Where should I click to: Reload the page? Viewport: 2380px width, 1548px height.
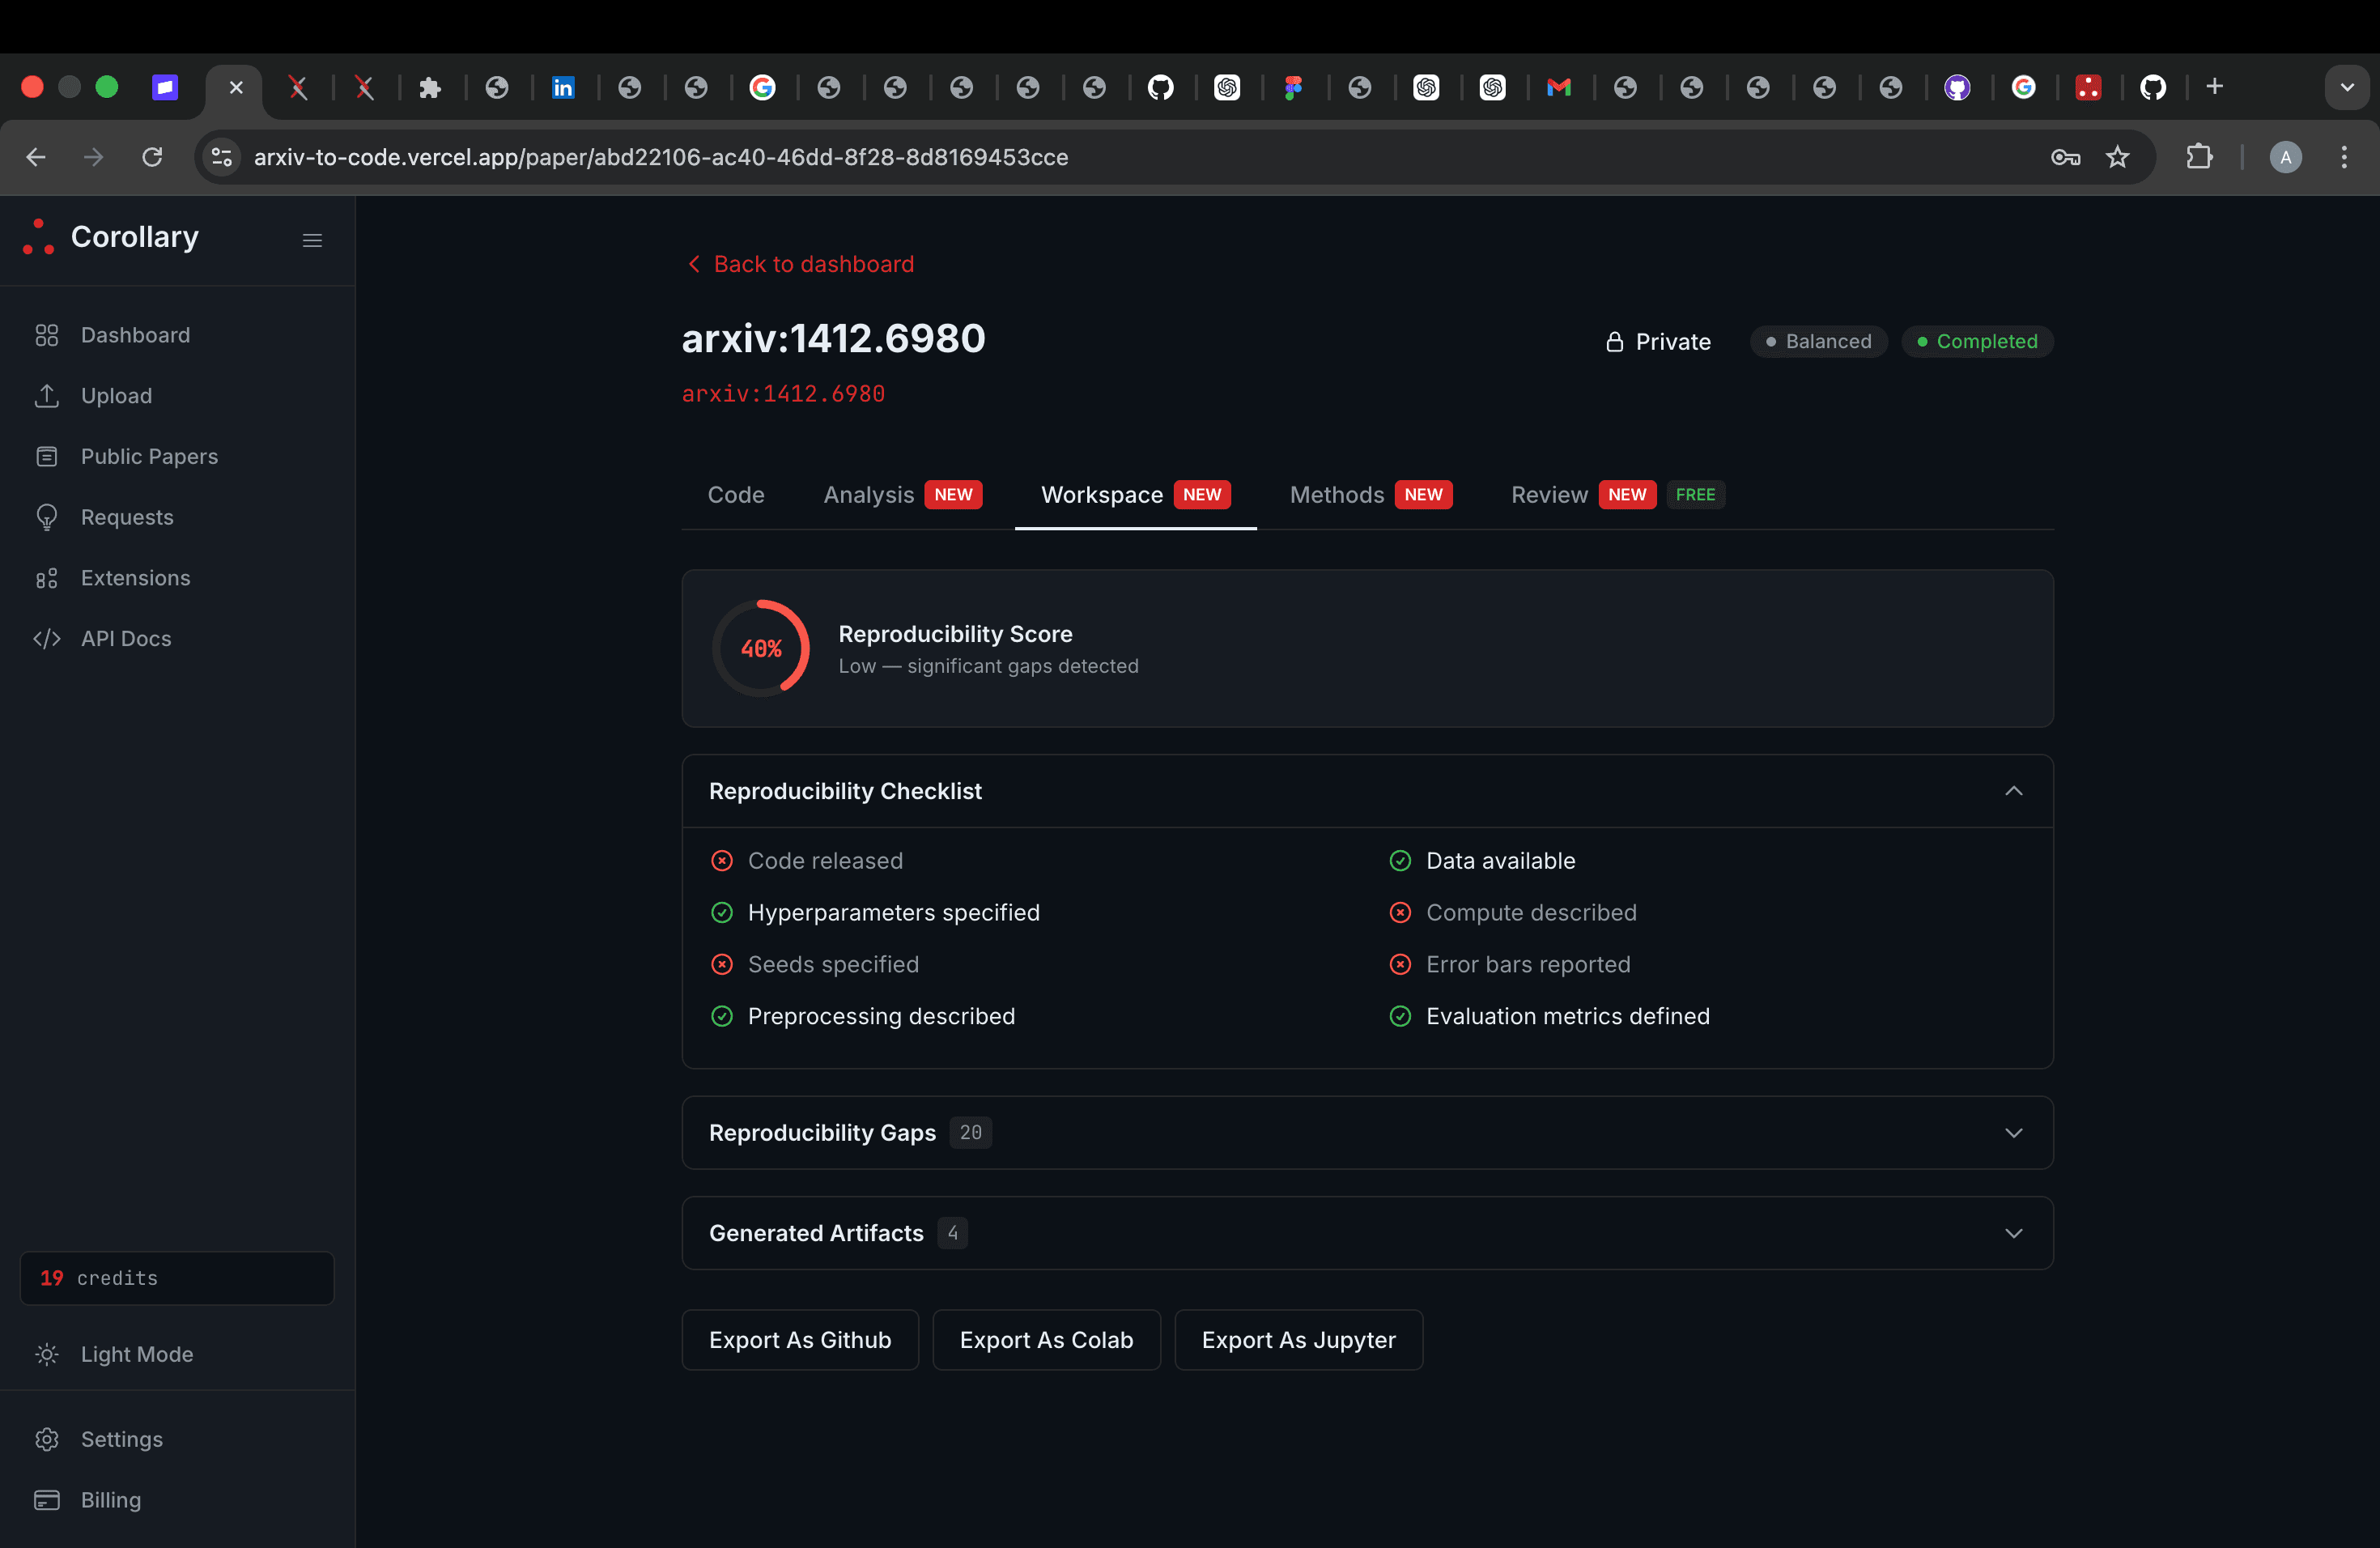click(x=152, y=157)
